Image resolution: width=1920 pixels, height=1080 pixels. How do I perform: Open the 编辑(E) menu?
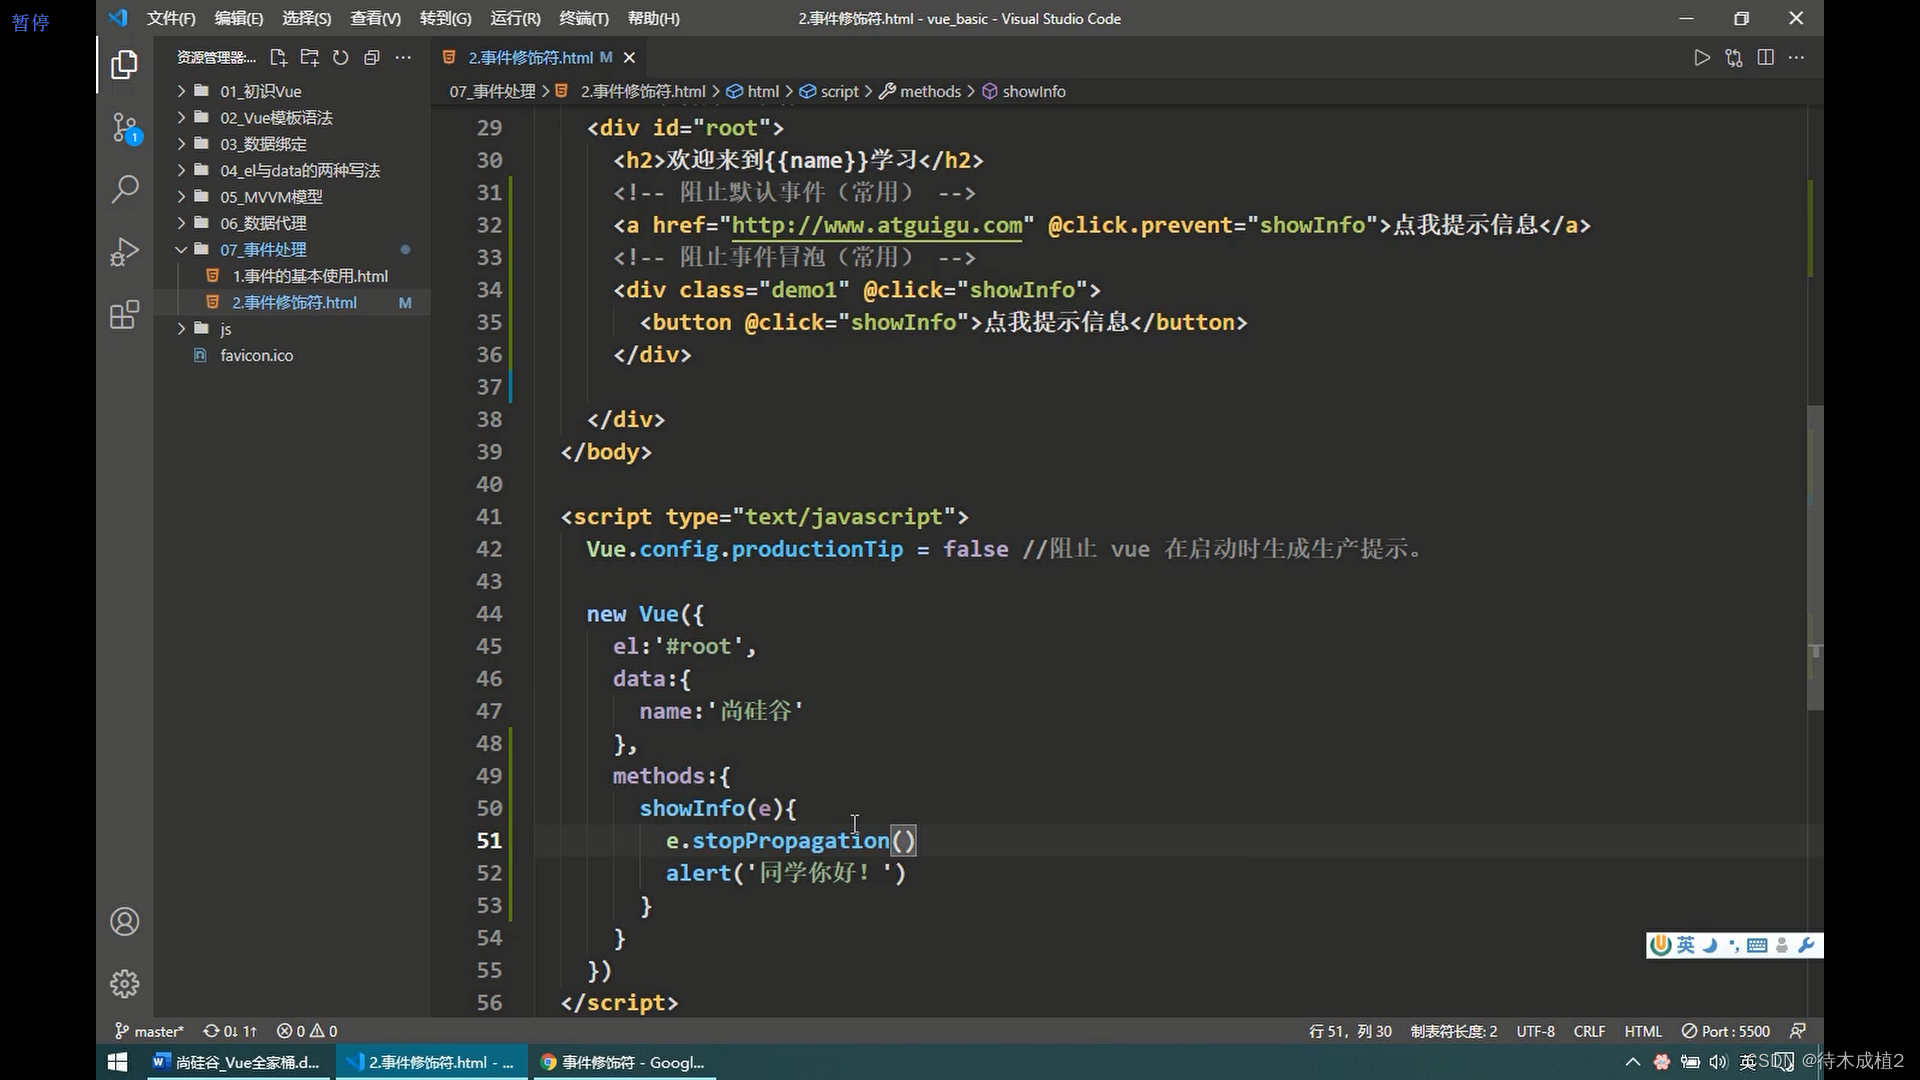pyautogui.click(x=239, y=18)
